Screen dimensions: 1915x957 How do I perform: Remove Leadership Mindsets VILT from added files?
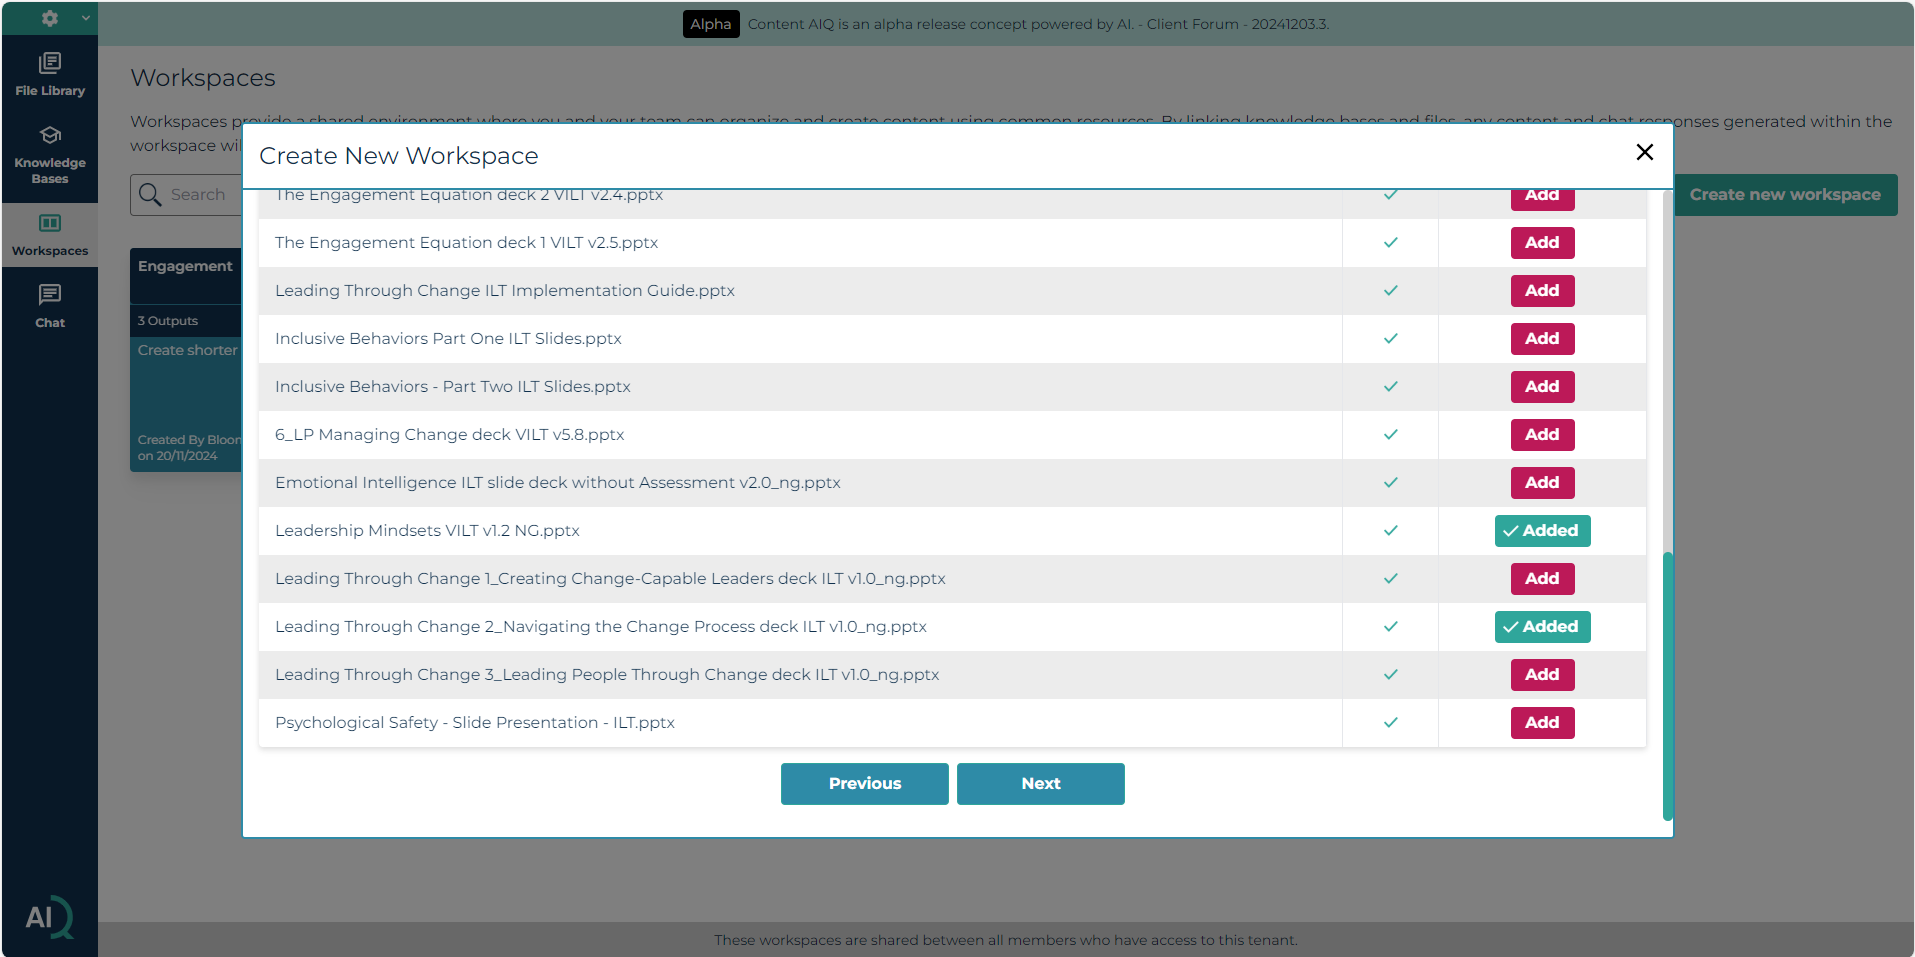coord(1541,531)
